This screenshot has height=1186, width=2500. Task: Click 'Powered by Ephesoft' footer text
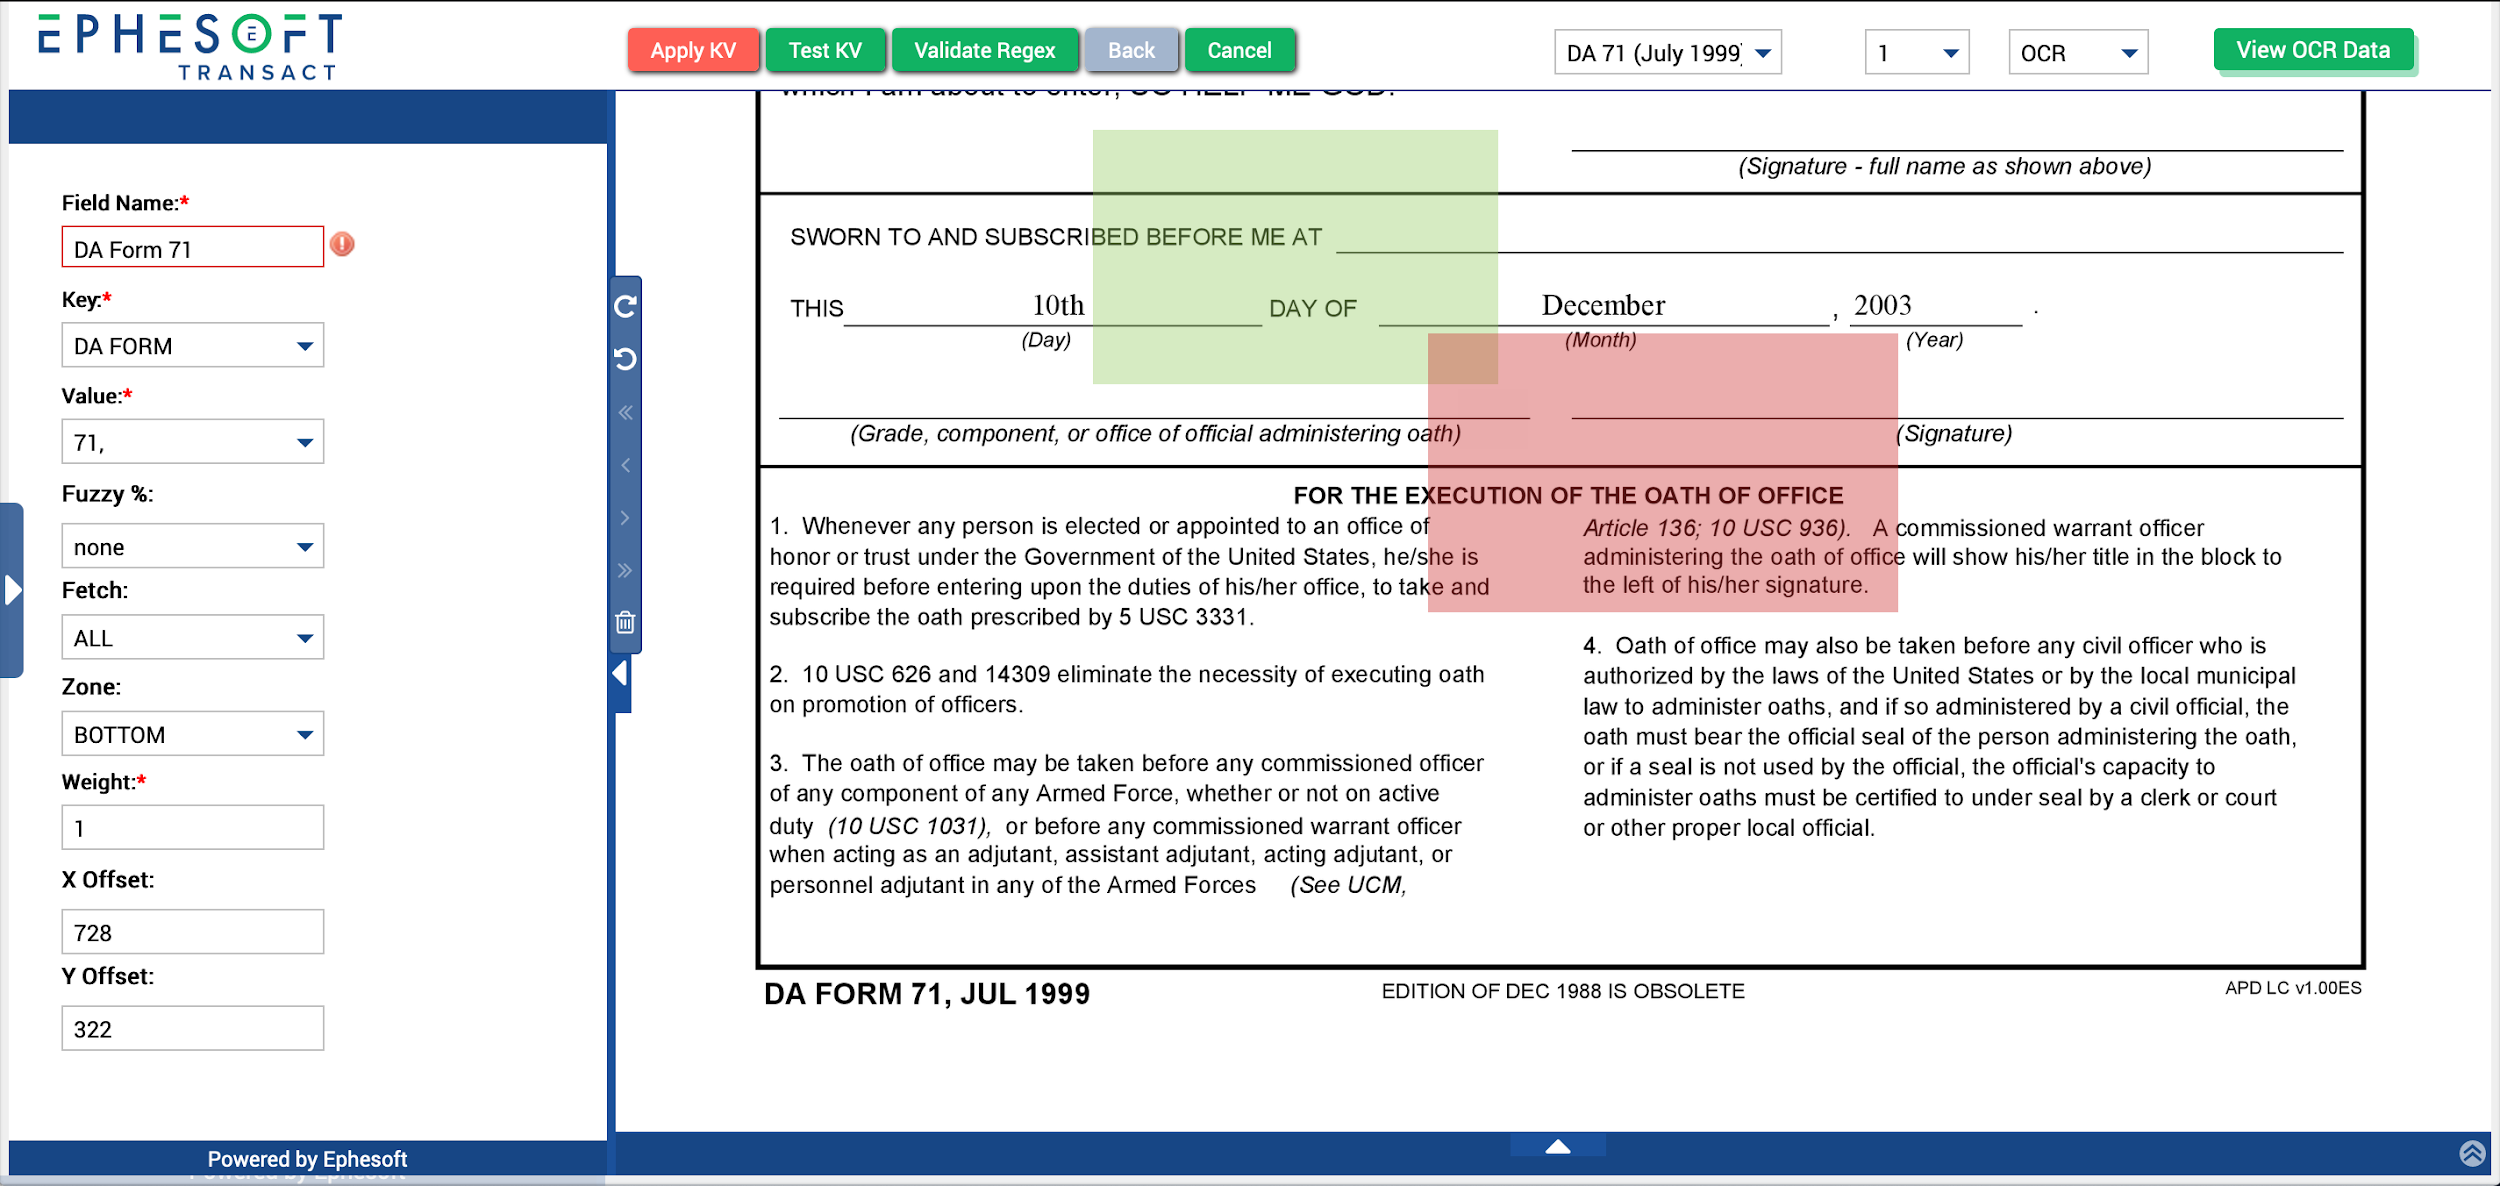click(307, 1159)
